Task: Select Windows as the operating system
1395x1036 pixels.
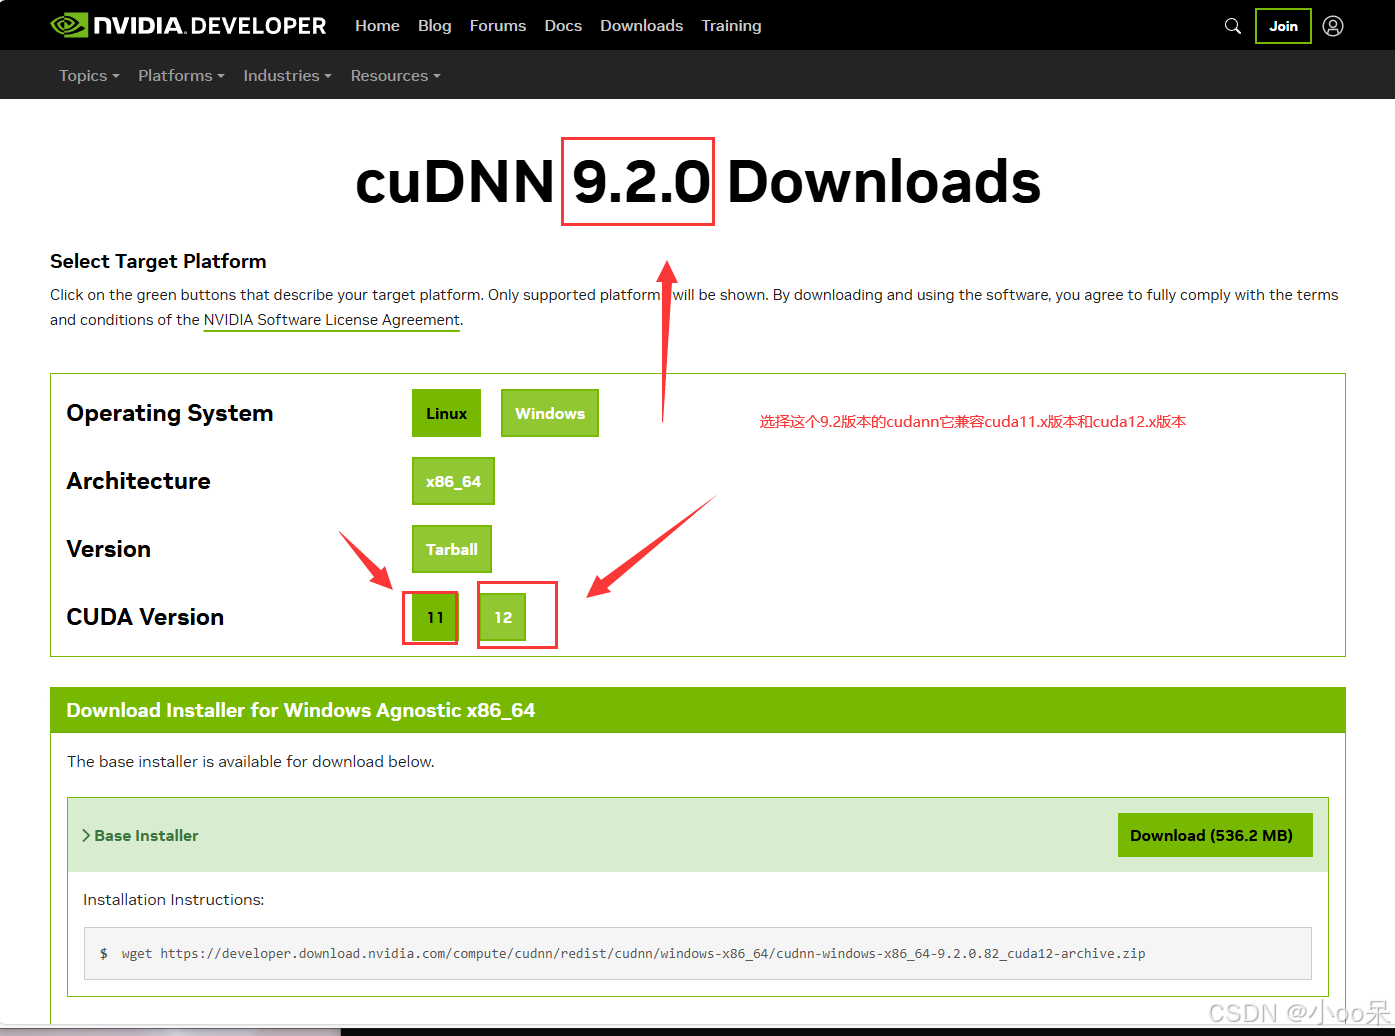Action: (549, 412)
